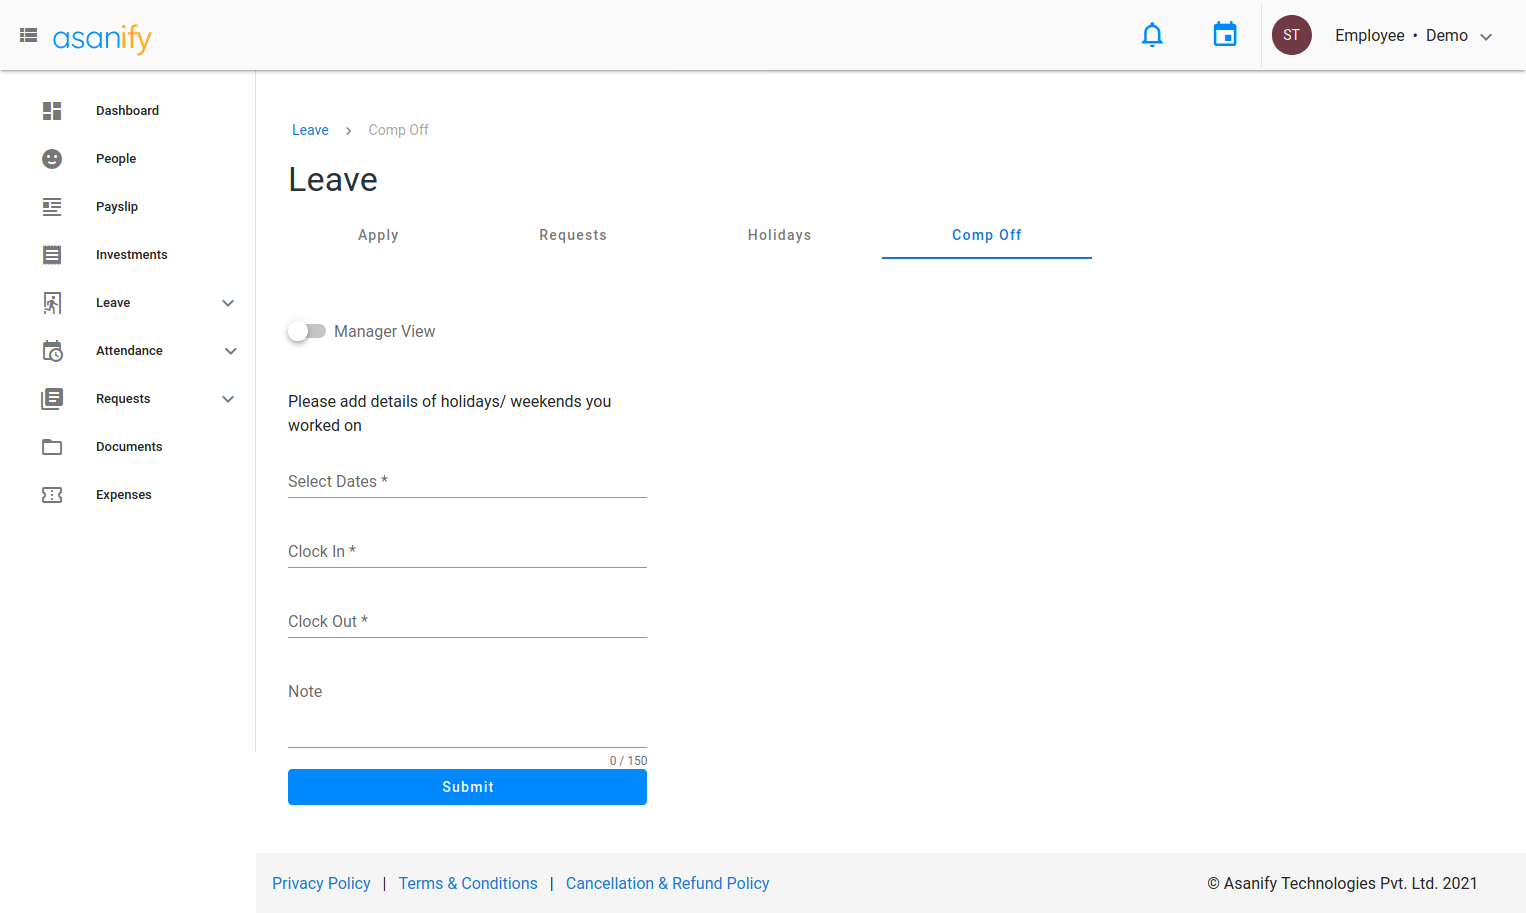Switch to the Apply tab

[x=378, y=235]
